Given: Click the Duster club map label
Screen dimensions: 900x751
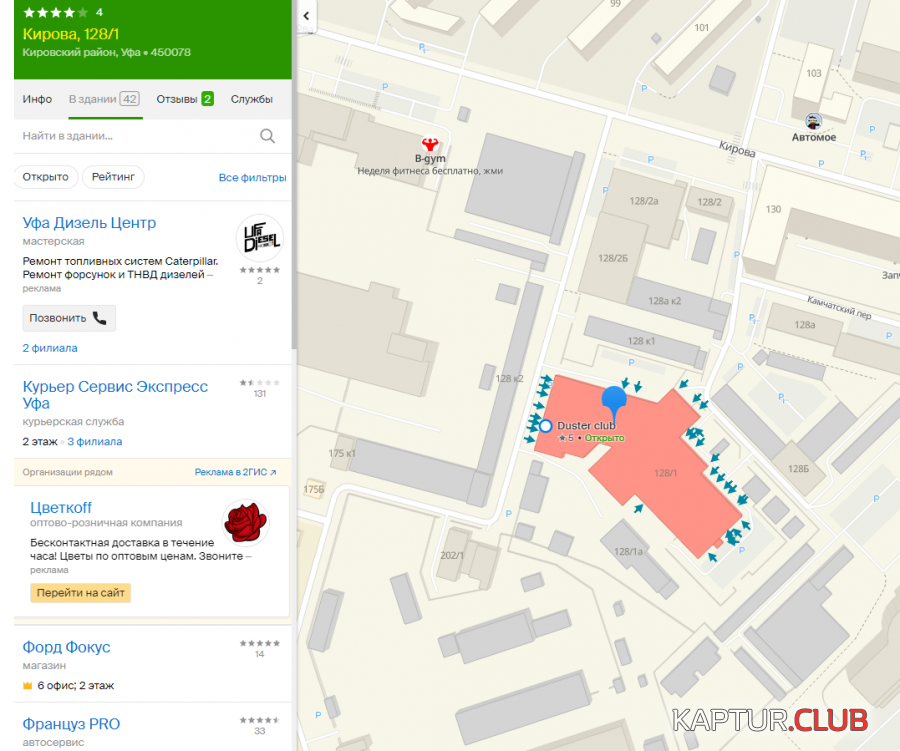Looking at the screenshot, I should click(586, 425).
